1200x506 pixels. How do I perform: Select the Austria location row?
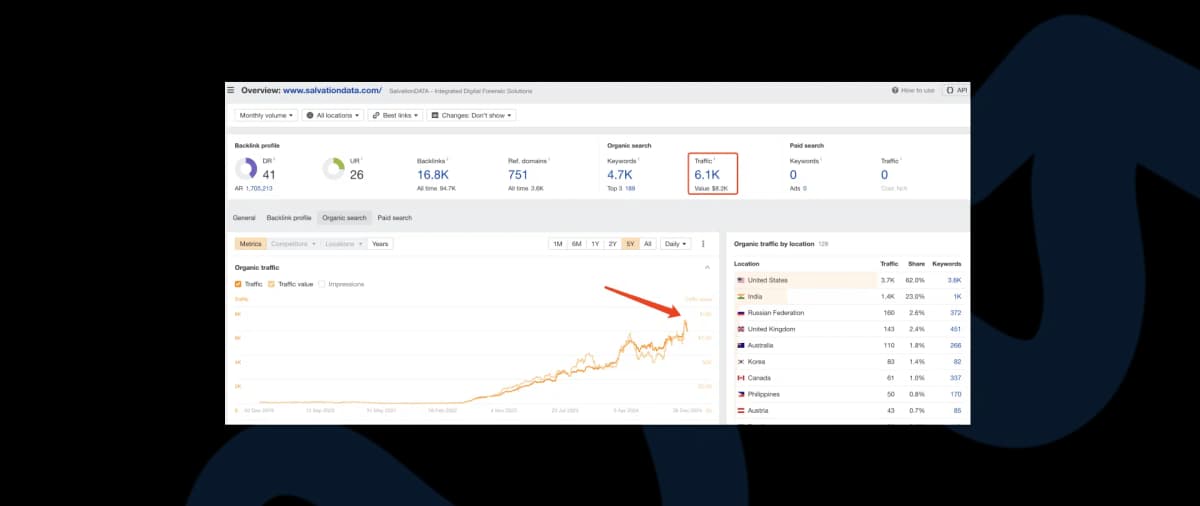pyautogui.click(x=848, y=410)
